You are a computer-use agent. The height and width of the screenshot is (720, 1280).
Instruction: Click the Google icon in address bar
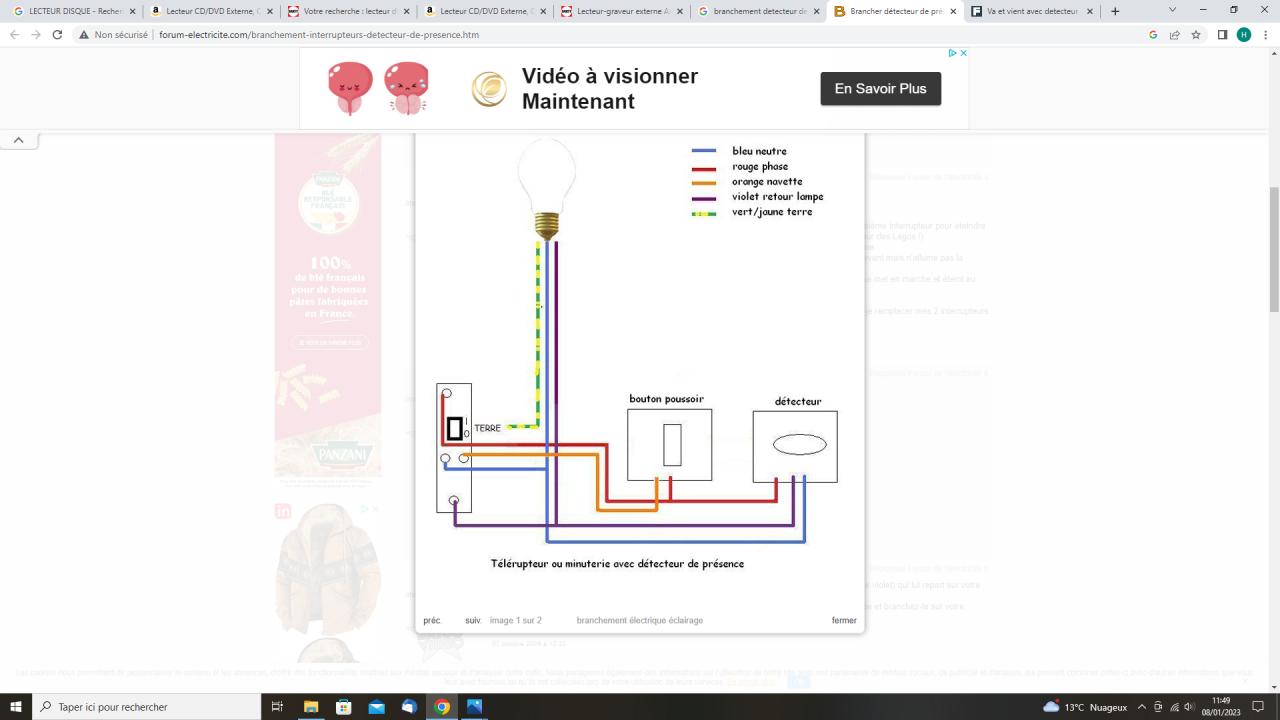pos(1153,34)
